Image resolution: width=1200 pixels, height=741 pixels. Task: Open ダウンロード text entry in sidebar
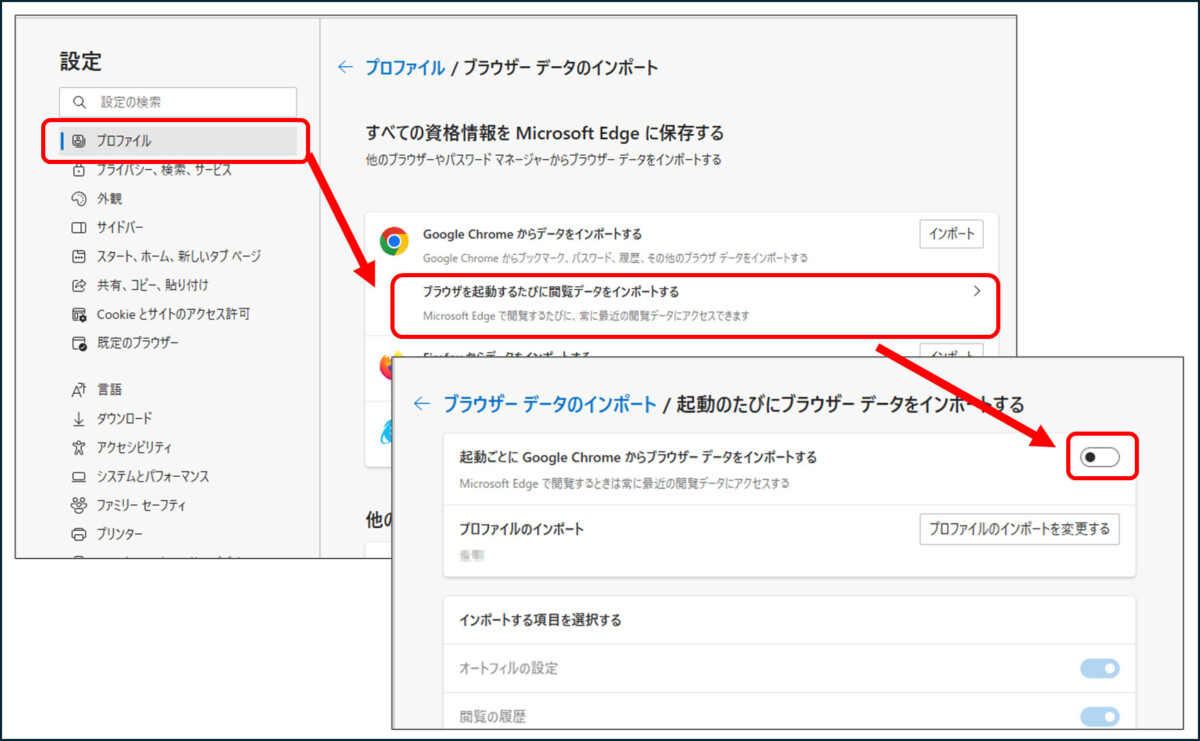(125, 418)
